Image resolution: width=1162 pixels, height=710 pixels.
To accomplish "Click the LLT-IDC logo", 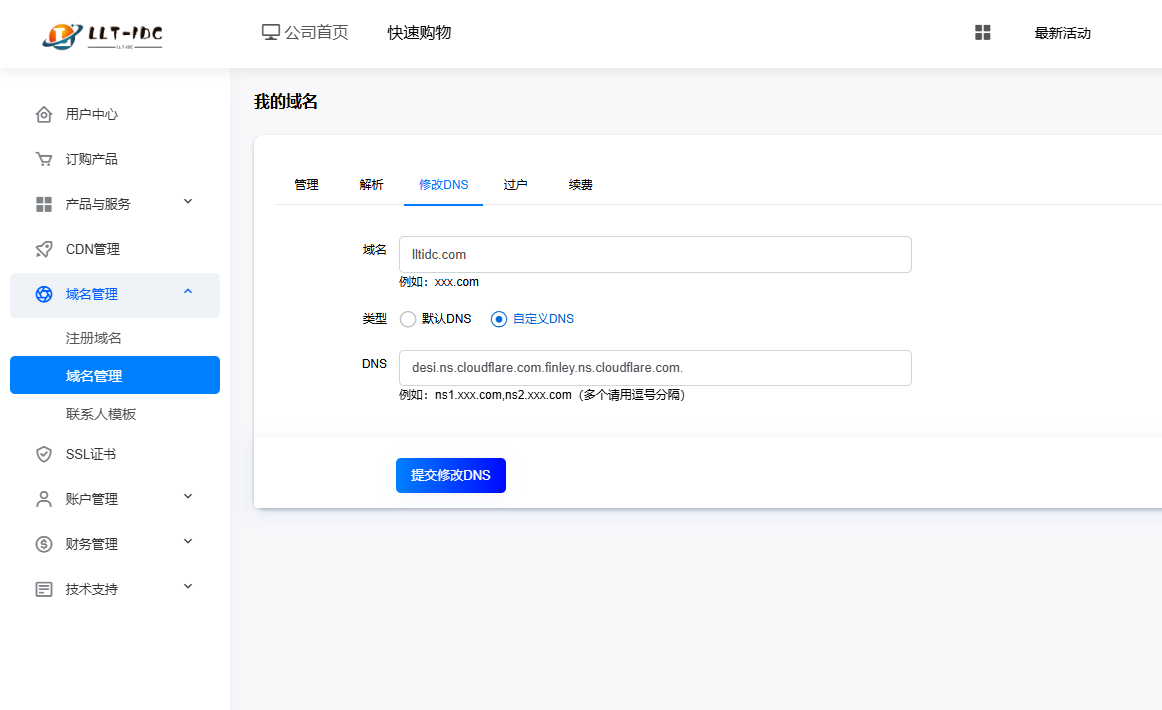I will (x=103, y=35).
